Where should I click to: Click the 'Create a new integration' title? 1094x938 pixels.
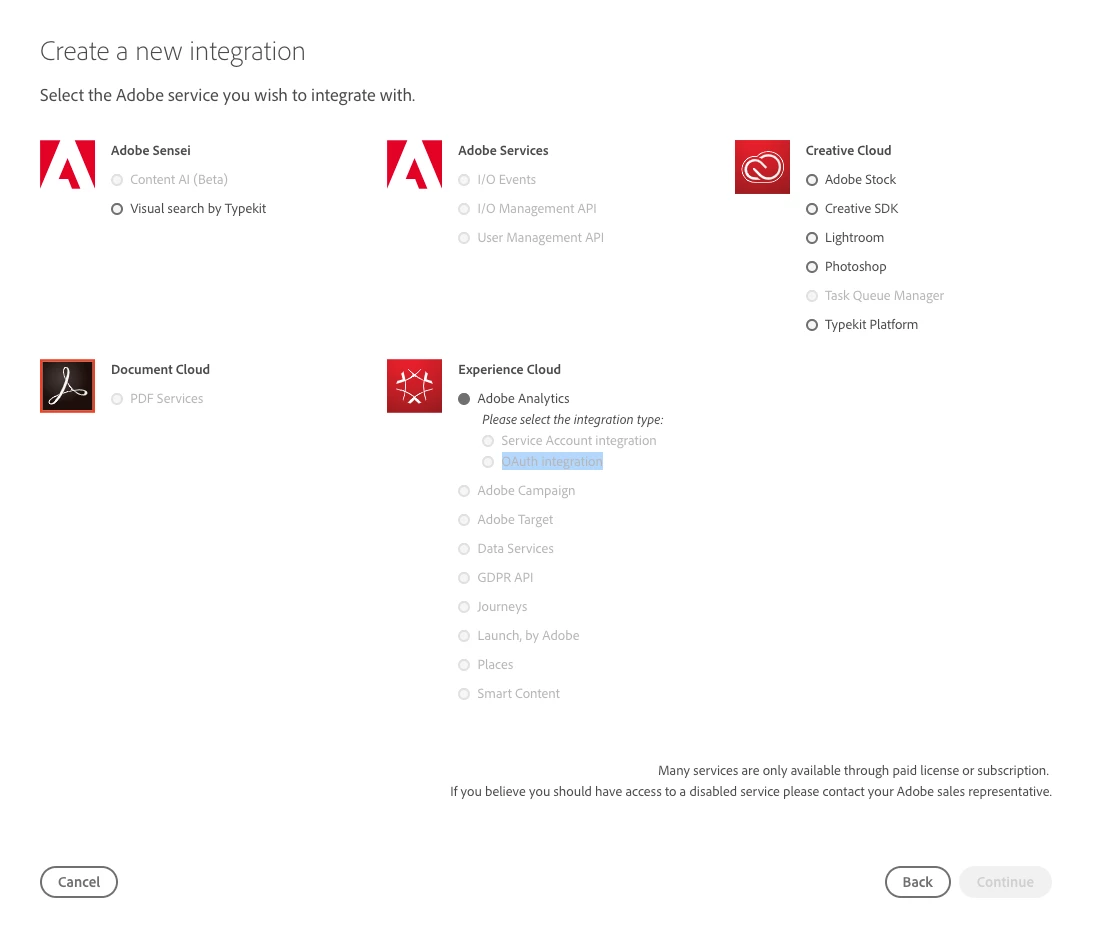tap(172, 52)
